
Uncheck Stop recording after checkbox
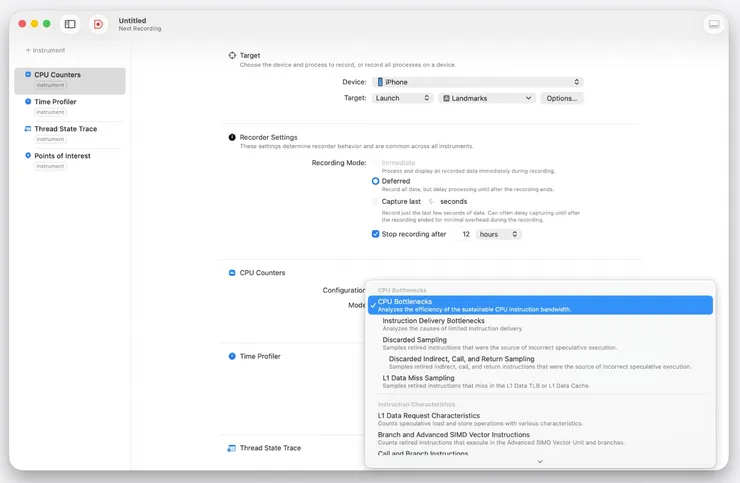tap(376, 234)
